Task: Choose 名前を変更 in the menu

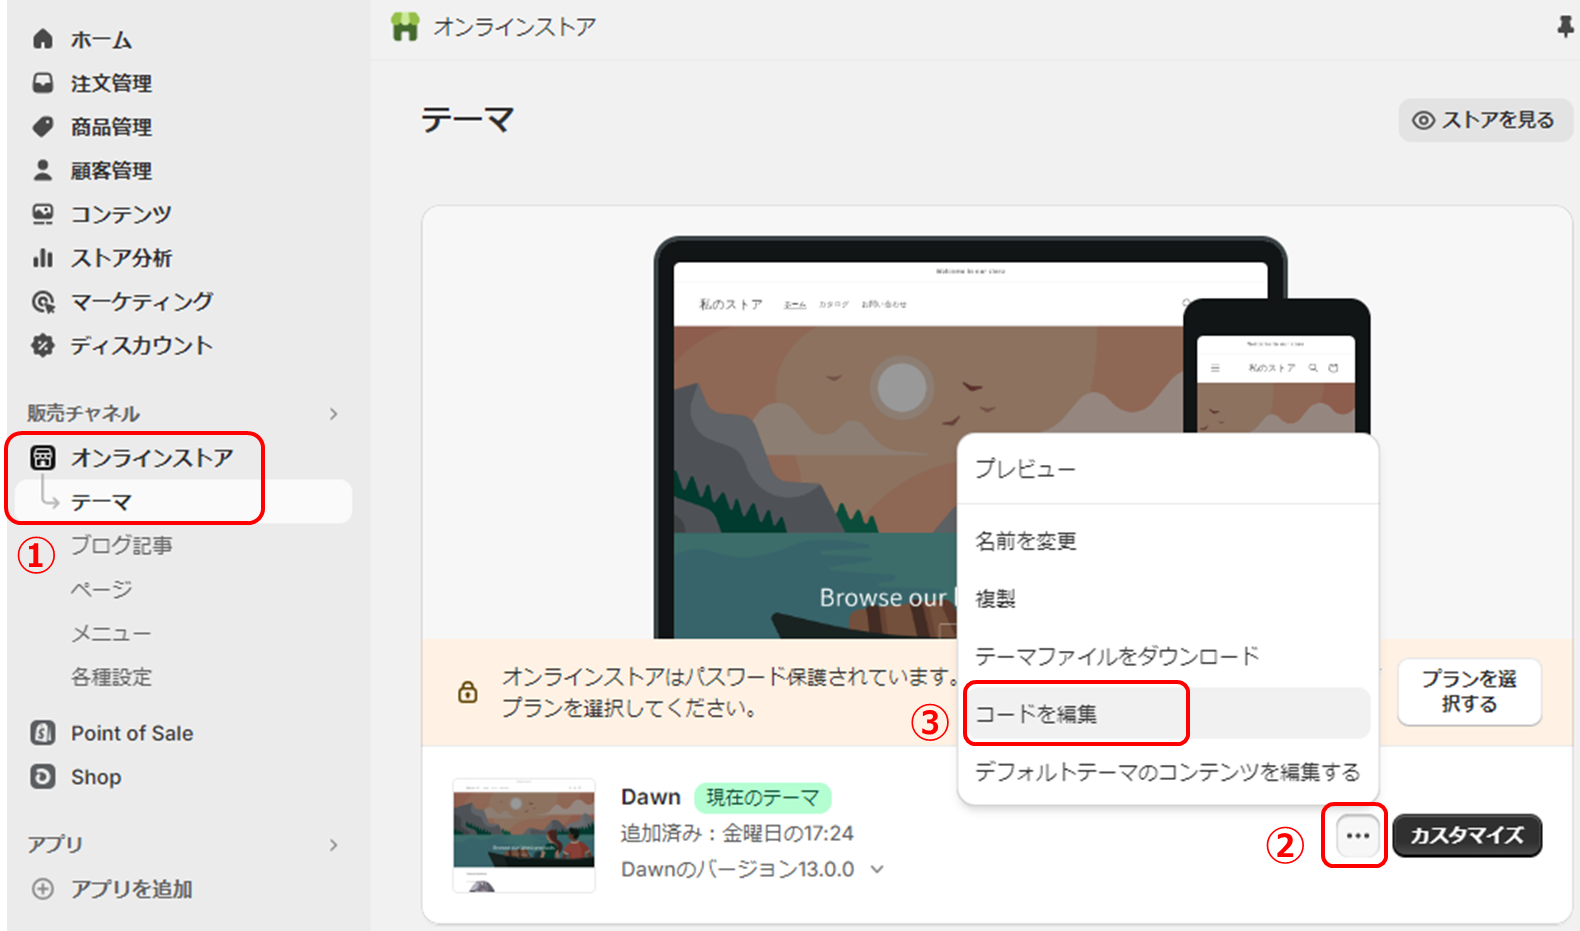Action: point(1167,541)
